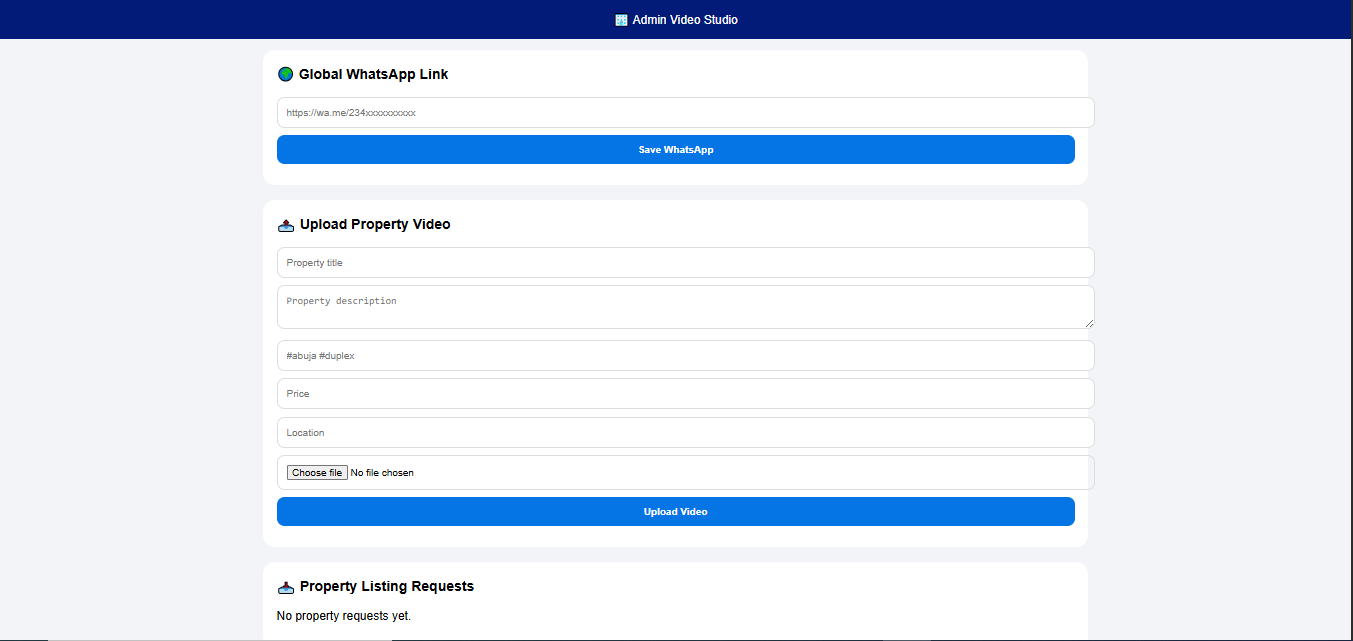1353x641 pixels.
Task: Click the Admin Video Studio title text
Action: pyautogui.click(x=685, y=20)
